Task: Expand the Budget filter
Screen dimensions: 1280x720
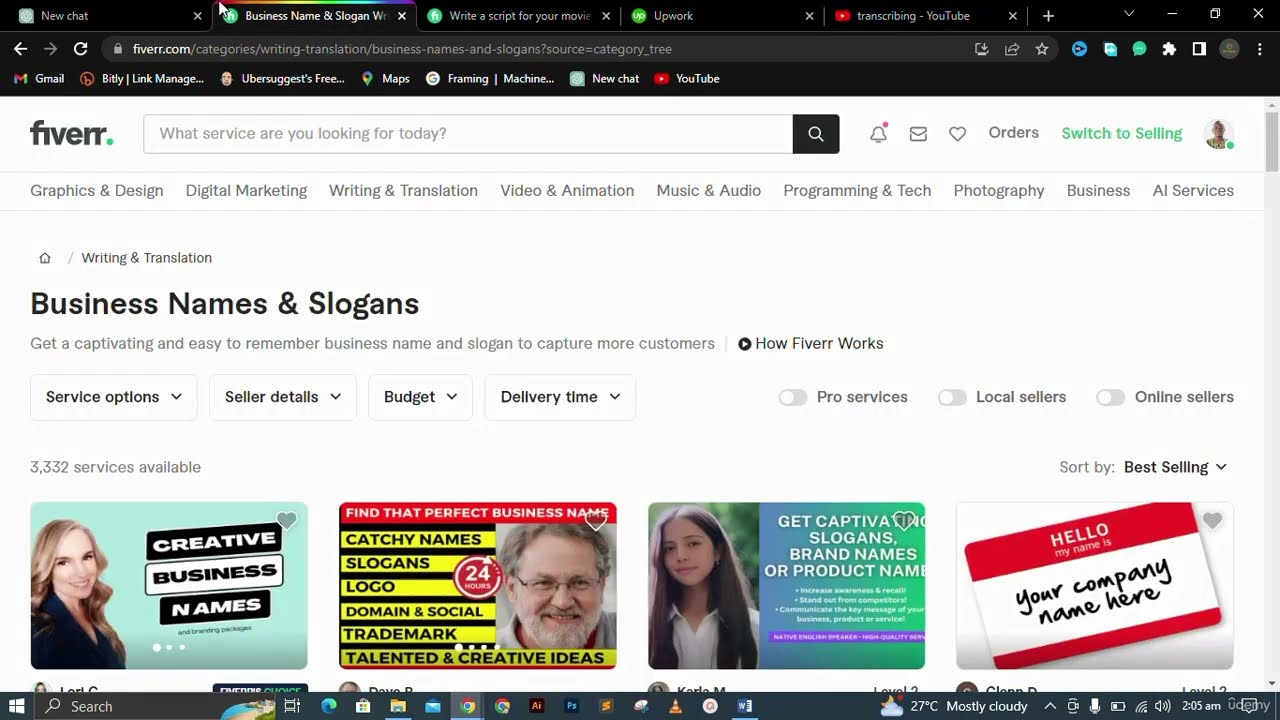Action: click(421, 397)
